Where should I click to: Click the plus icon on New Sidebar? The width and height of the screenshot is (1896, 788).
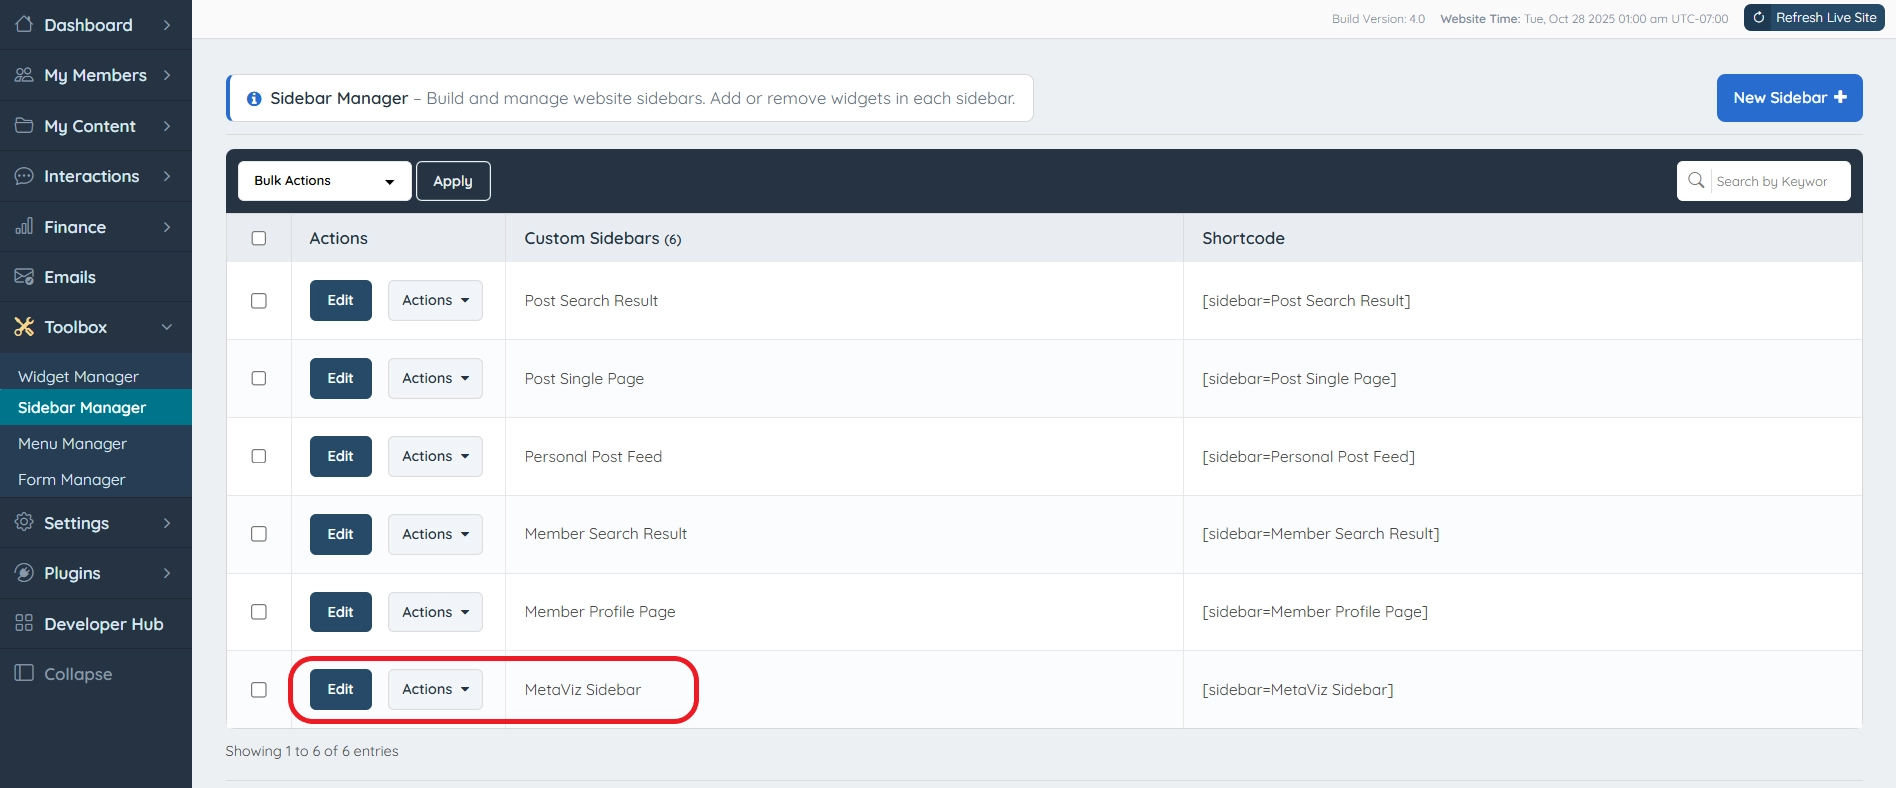(1840, 97)
